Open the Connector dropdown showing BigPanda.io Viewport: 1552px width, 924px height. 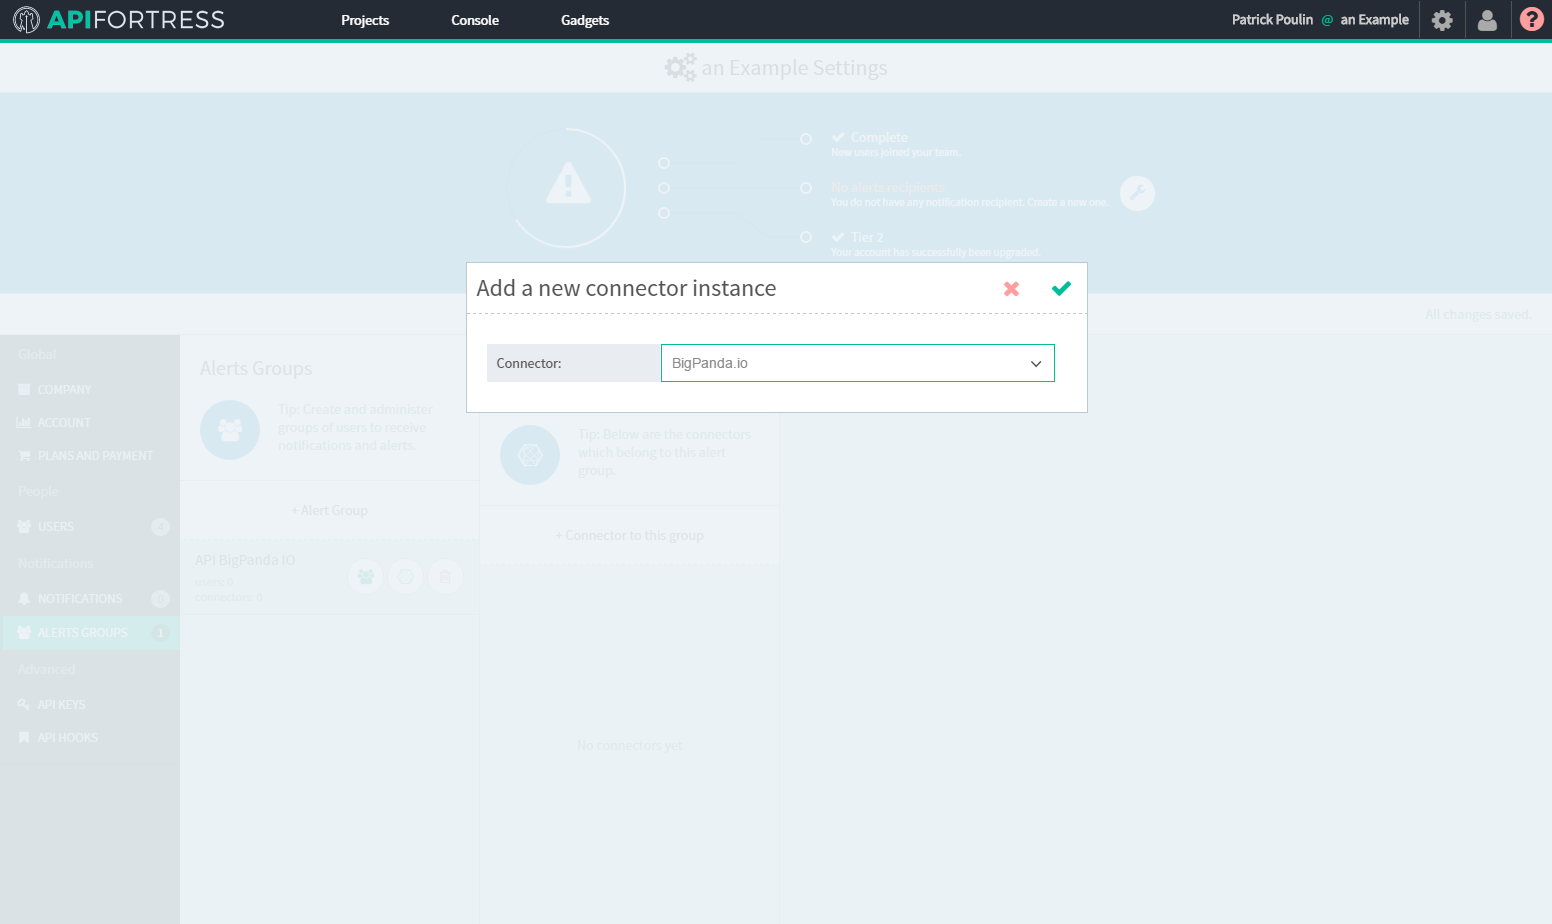click(x=857, y=363)
